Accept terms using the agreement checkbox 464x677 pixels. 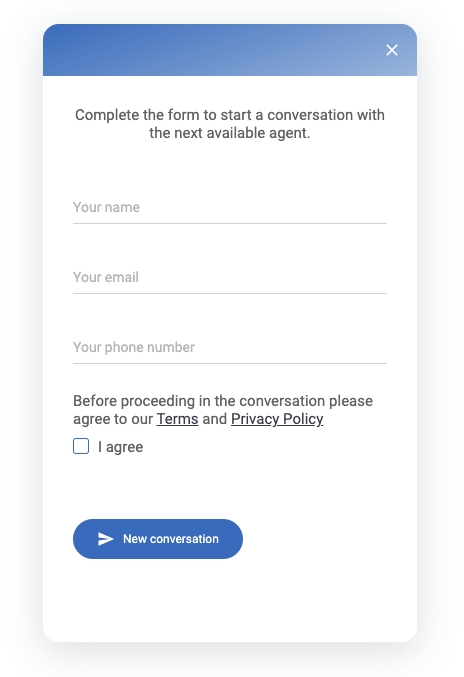pos(81,446)
